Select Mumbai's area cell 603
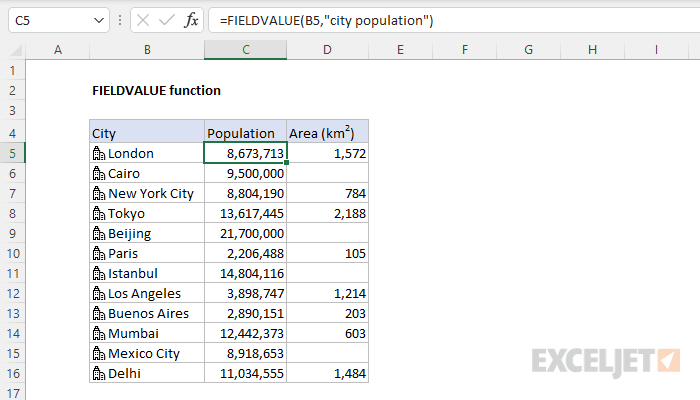700x400 pixels. [x=327, y=333]
